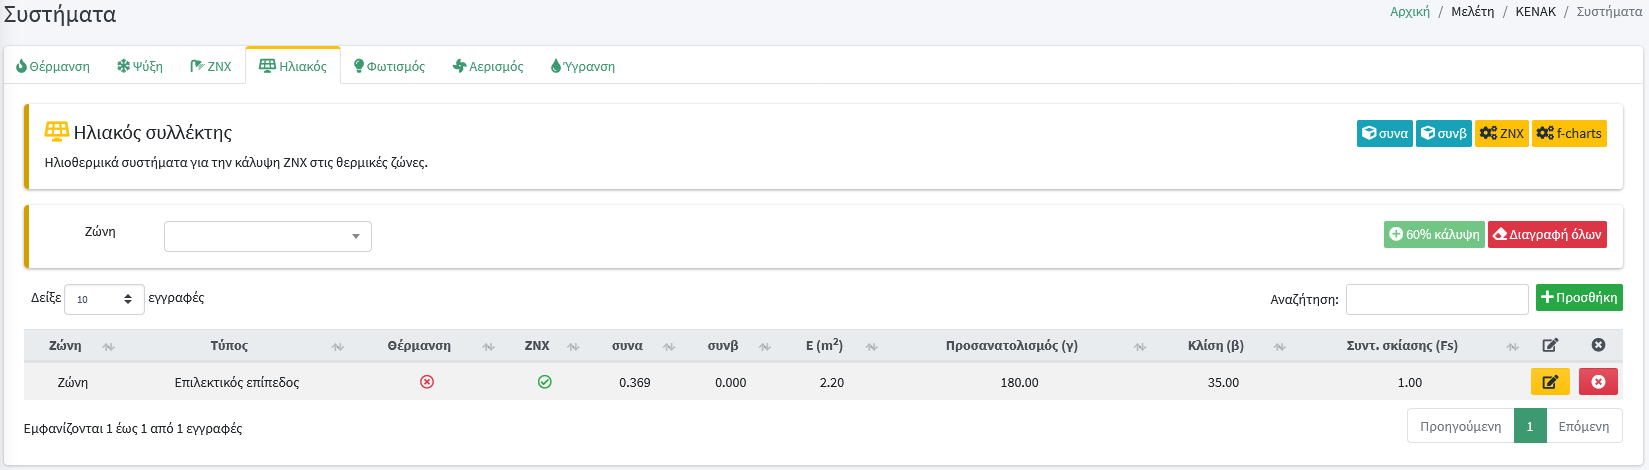Toggle the ZNX green check status in the row
The image size is (1649, 470).
545,382
